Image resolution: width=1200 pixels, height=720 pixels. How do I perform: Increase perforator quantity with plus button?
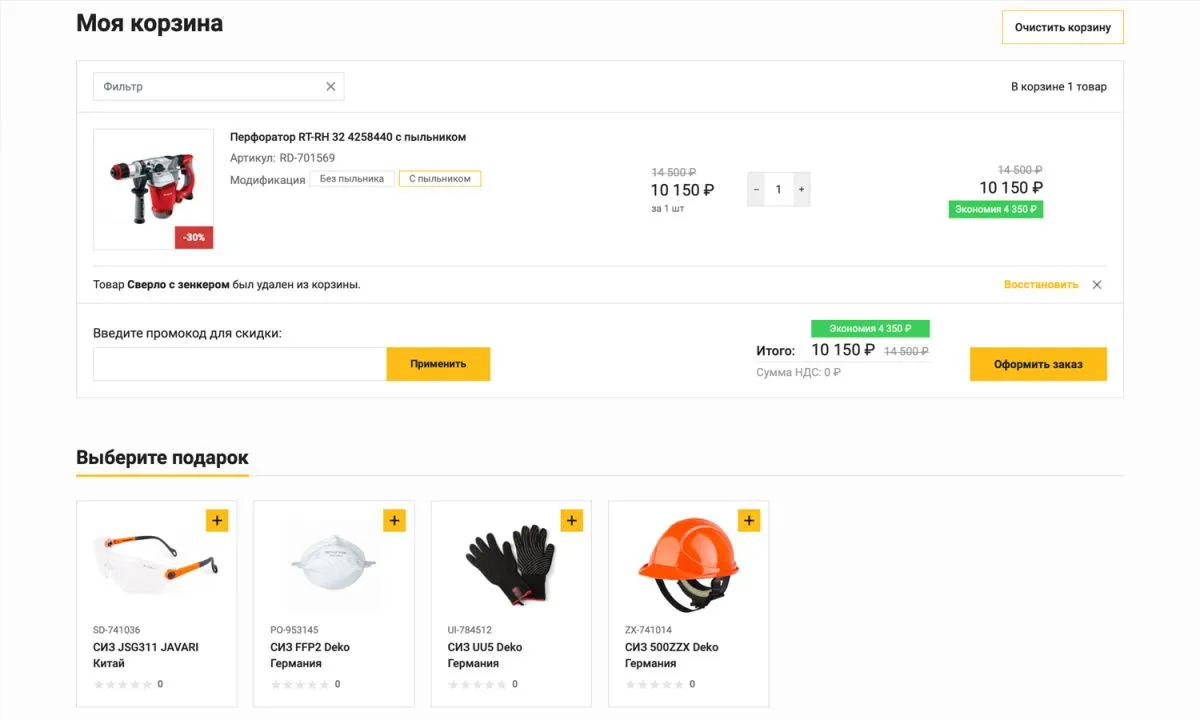pos(801,189)
